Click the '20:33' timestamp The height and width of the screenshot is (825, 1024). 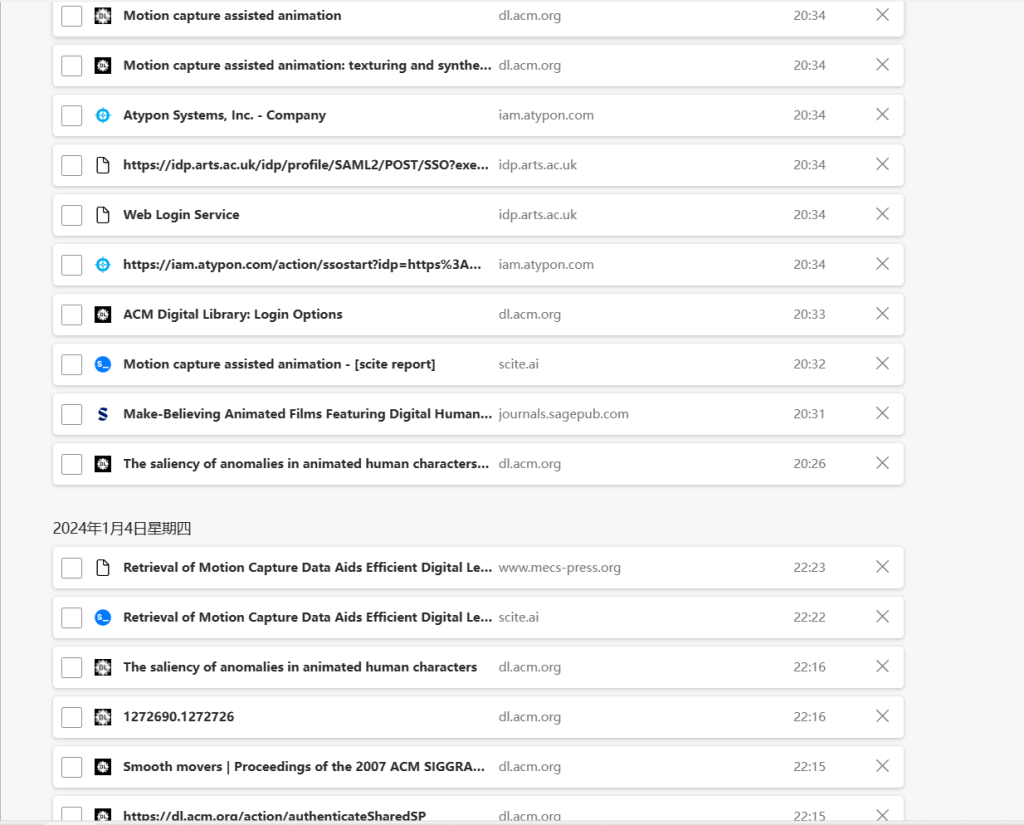tap(809, 315)
